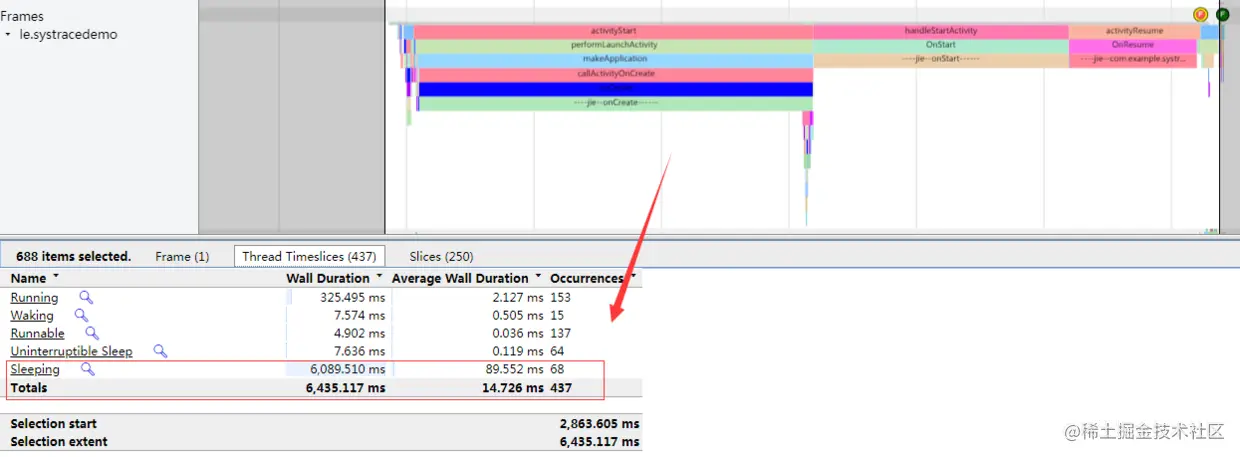The width and height of the screenshot is (1240, 457).
Task: Switch to the Slices (250) tab
Action: (441, 256)
